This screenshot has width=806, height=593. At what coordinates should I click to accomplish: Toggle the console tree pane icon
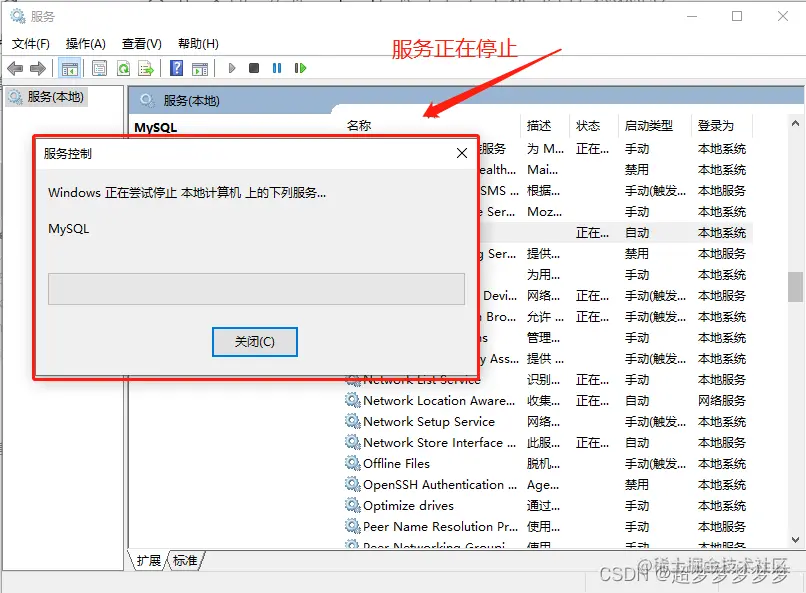(x=69, y=68)
